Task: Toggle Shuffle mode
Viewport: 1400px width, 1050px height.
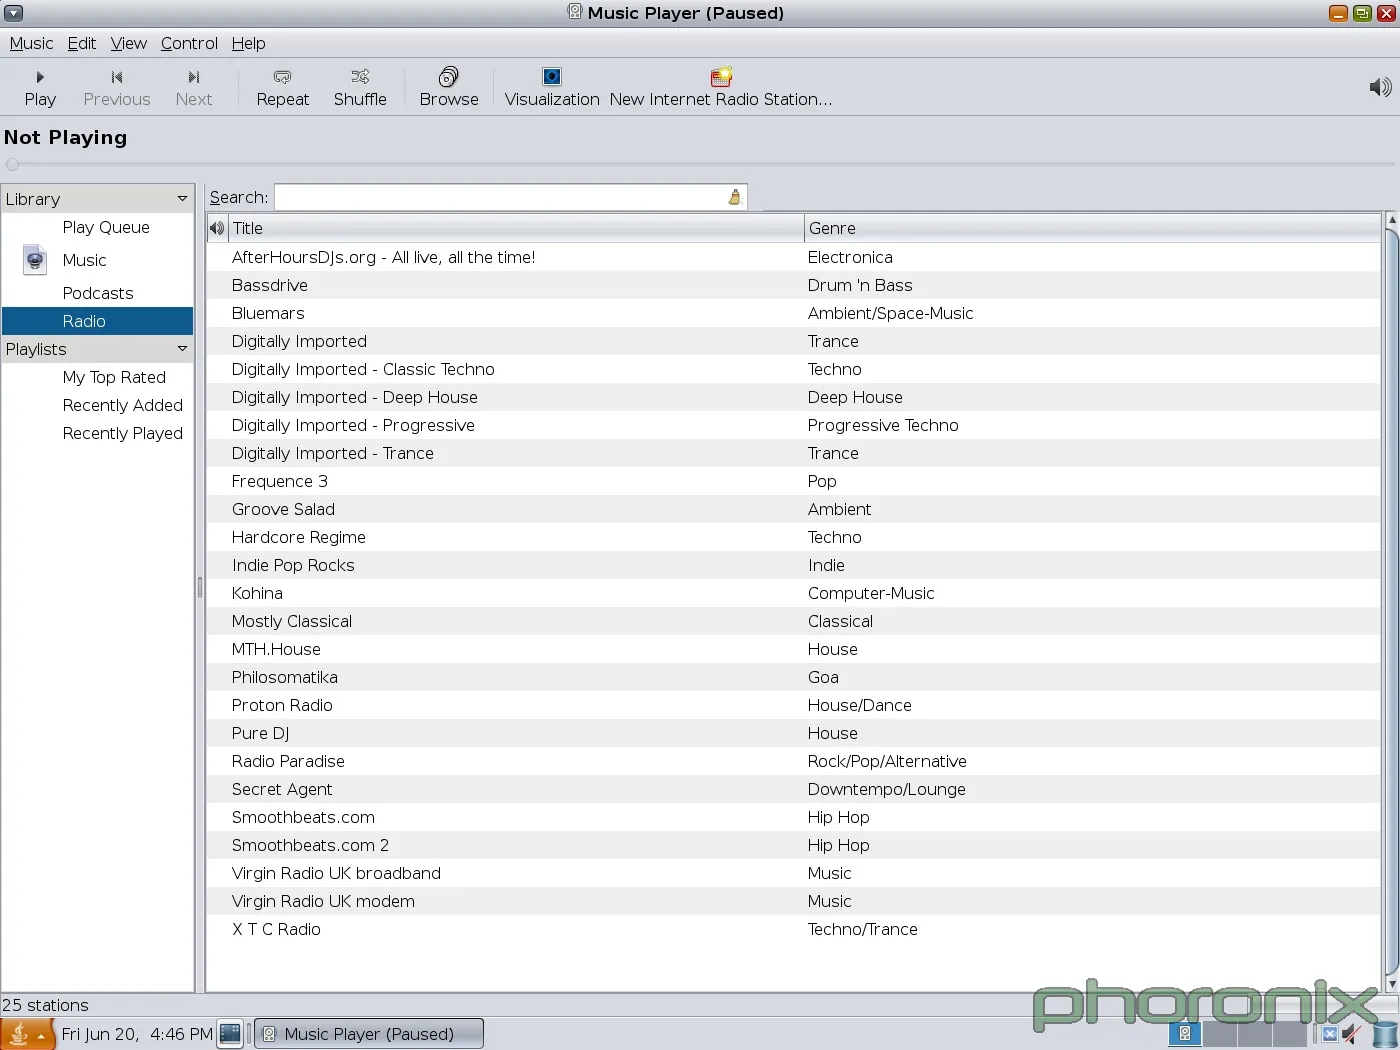Action: coord(360,88)
